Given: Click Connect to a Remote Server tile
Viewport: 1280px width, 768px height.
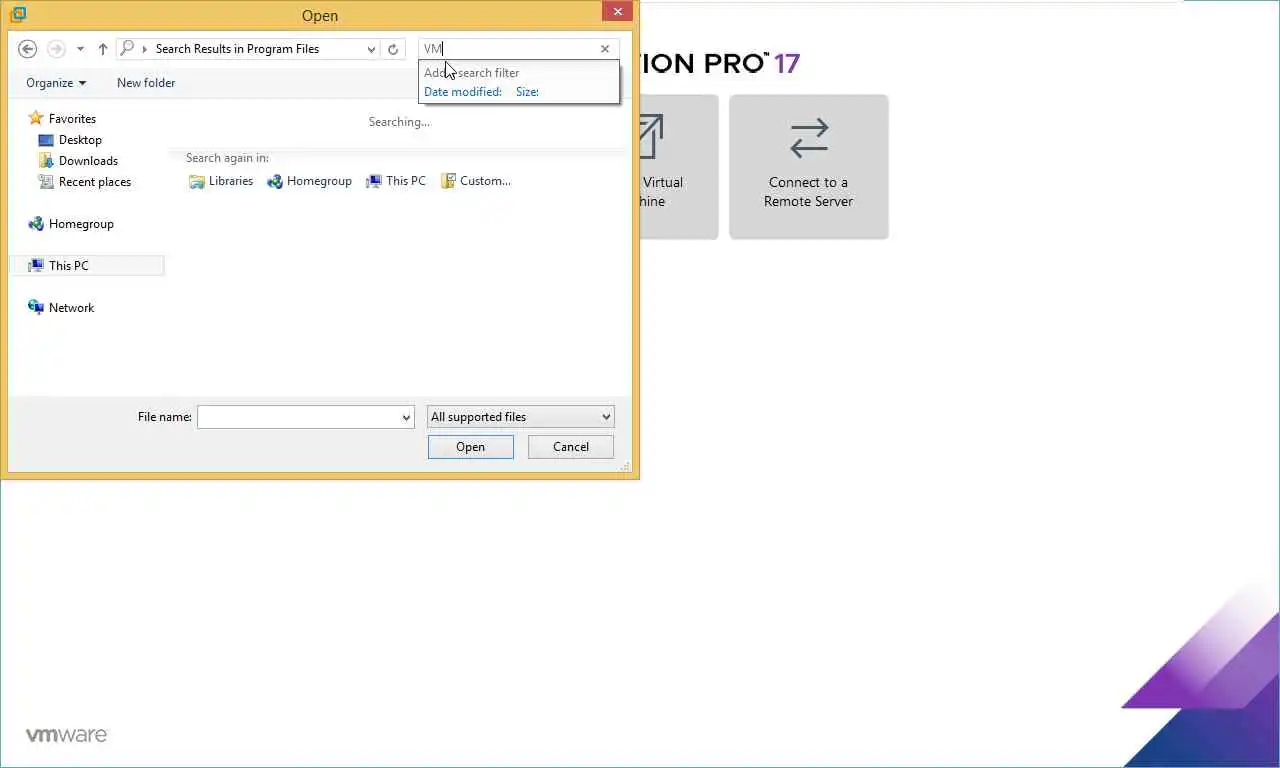Looking at the screenshot, I should [808, 167].
